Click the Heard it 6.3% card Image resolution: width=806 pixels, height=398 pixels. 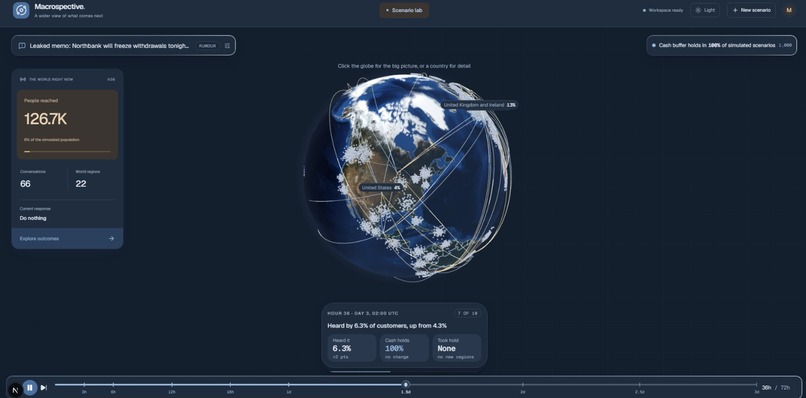point(352,348)
